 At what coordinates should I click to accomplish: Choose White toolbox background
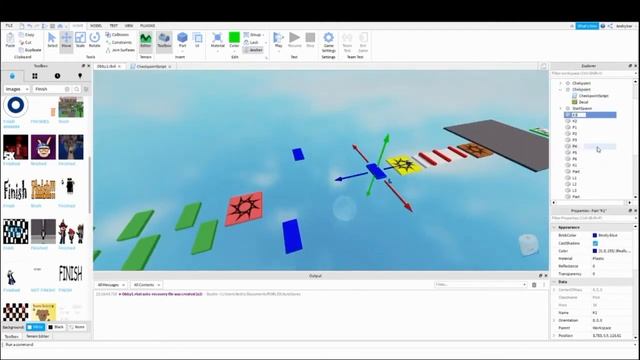click(x=36, y=327)
